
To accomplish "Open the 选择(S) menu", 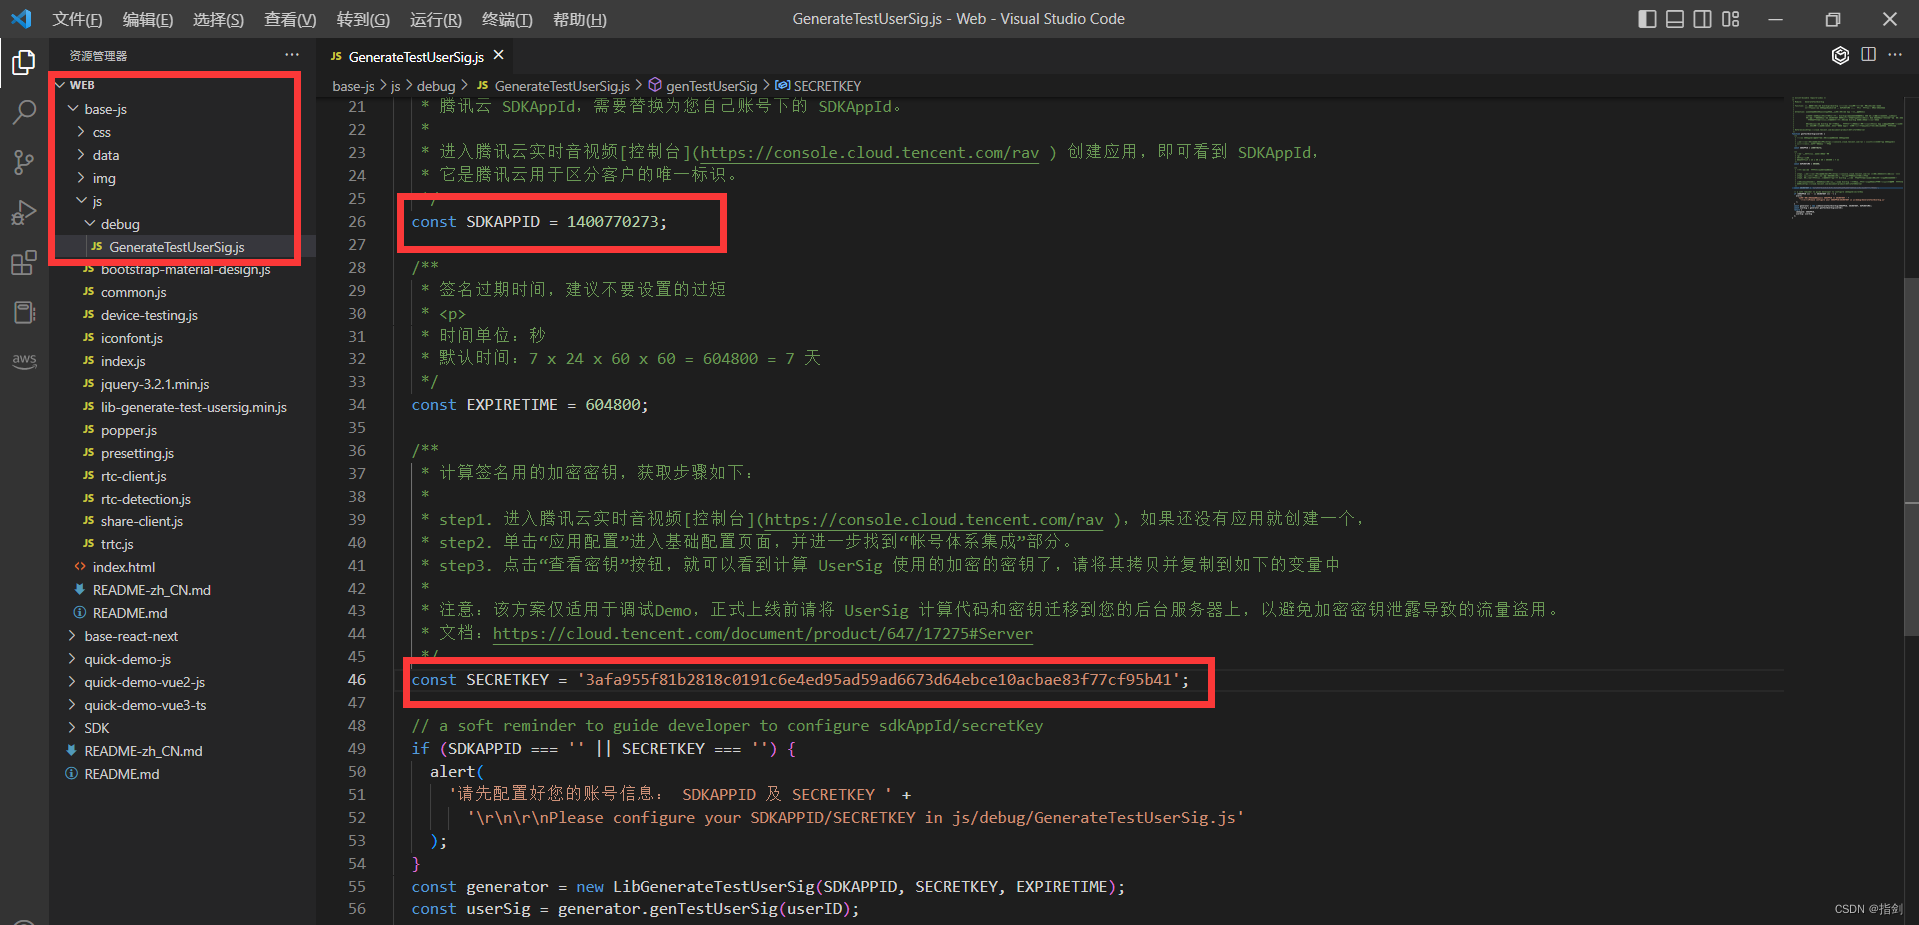I will 218,20.
